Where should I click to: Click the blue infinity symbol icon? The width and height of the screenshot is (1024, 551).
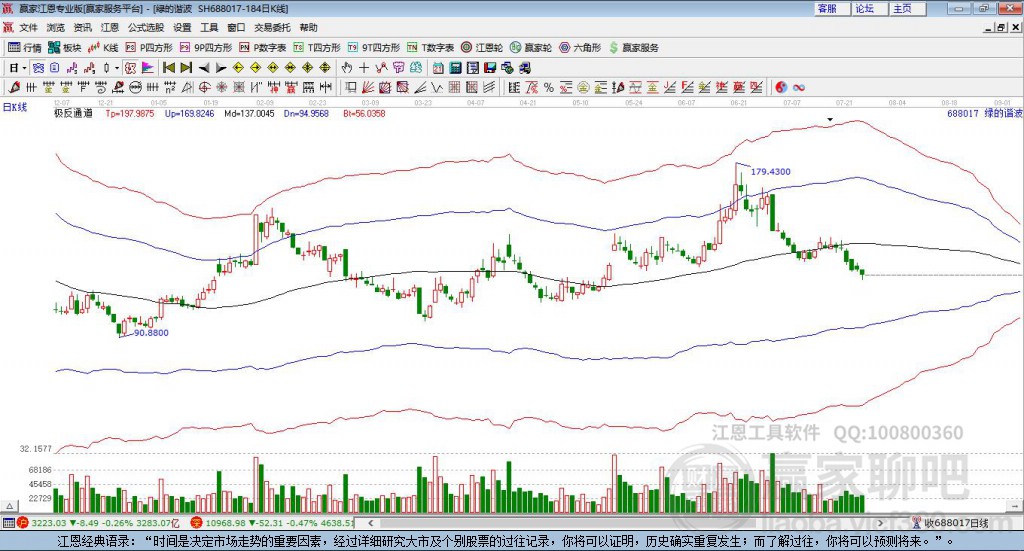(799, 87)
